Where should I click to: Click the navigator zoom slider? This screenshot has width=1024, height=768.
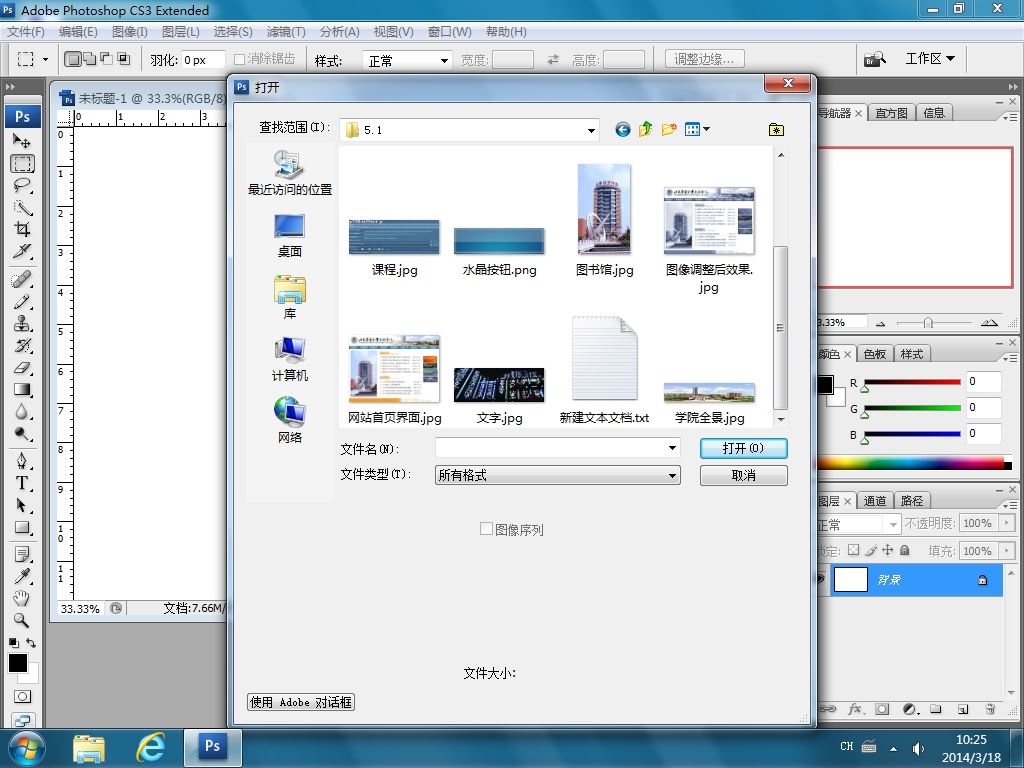[x=927, y=323]
